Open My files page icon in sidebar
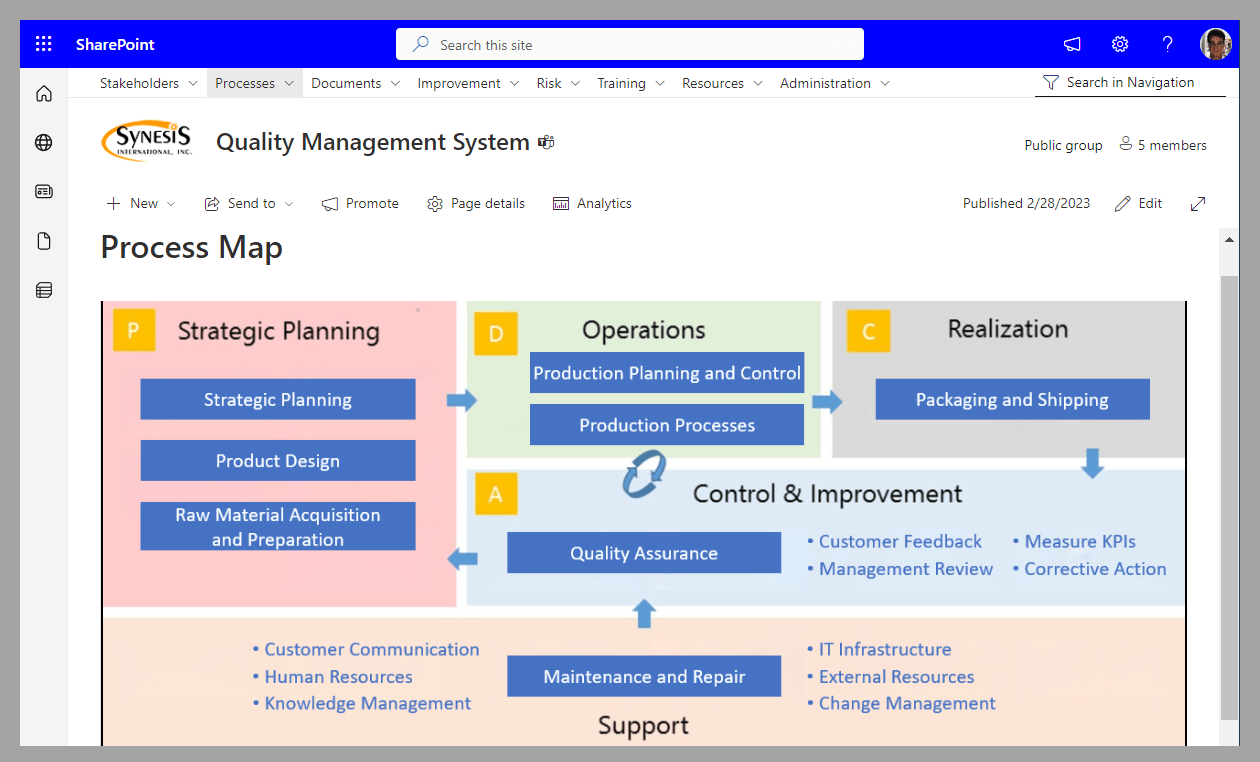This screenshot has height=762, width=1260. pos(44,241)
